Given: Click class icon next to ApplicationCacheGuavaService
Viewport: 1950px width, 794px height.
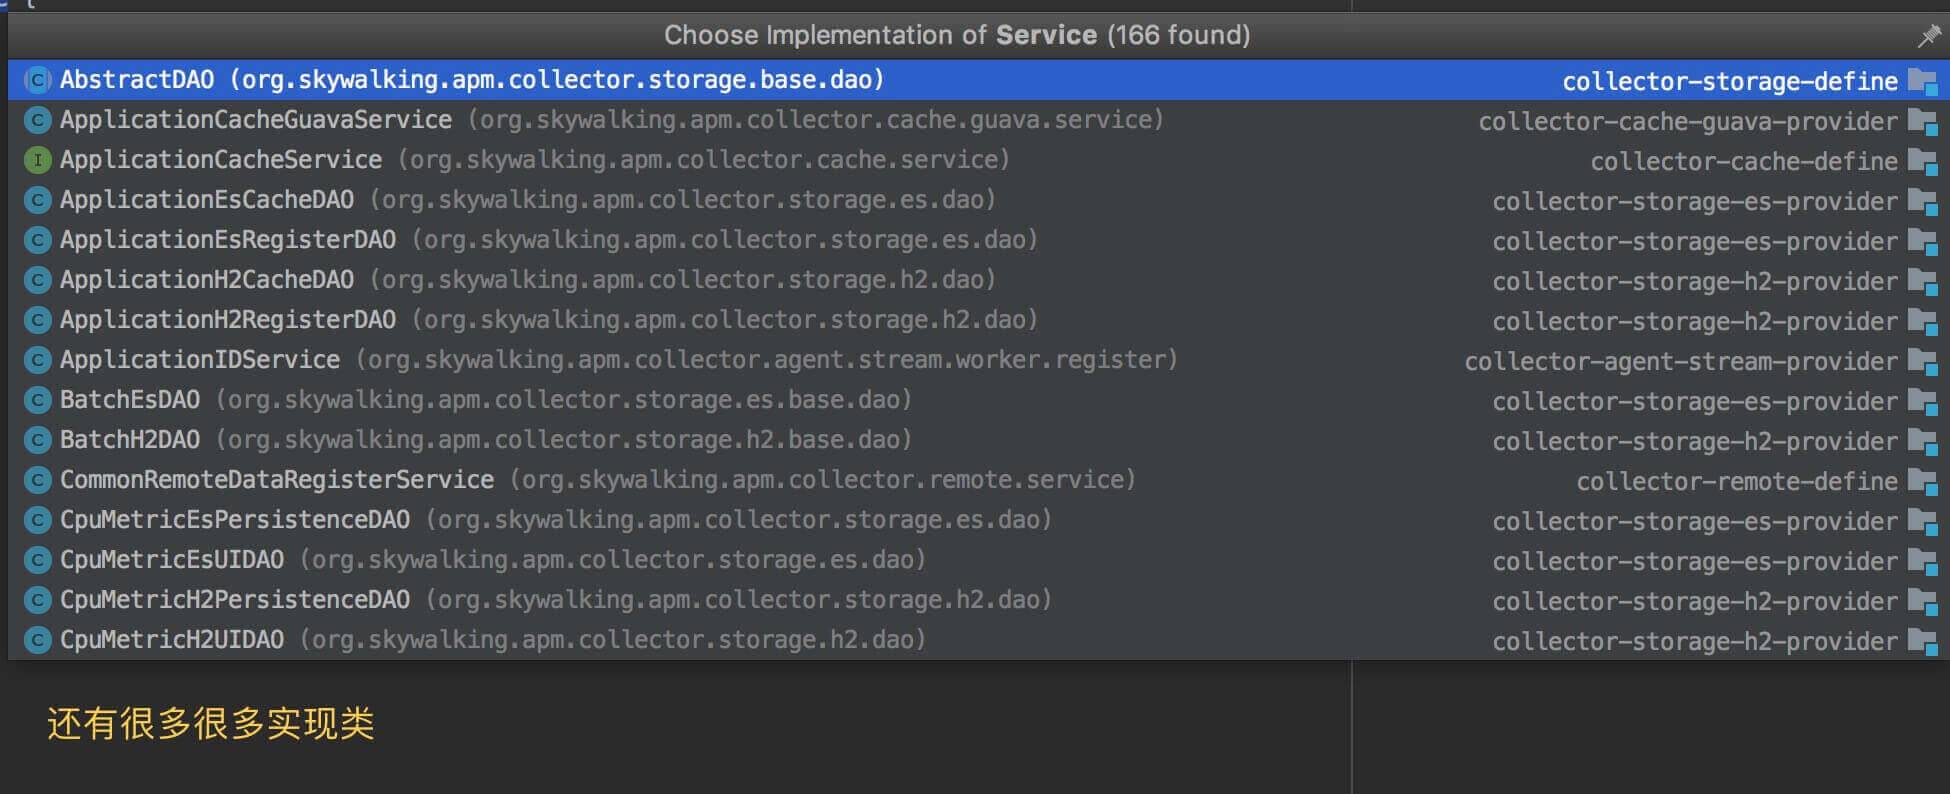Looking at the screenshot, I should (x=38, y=120).
